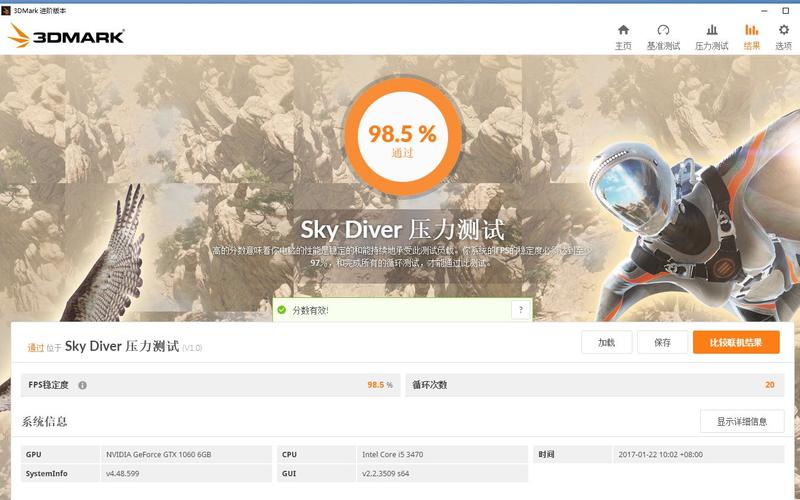Click the info icon beside FPS稳定度
This screenshot has width=800, height=500.
[x=82, y=385]
